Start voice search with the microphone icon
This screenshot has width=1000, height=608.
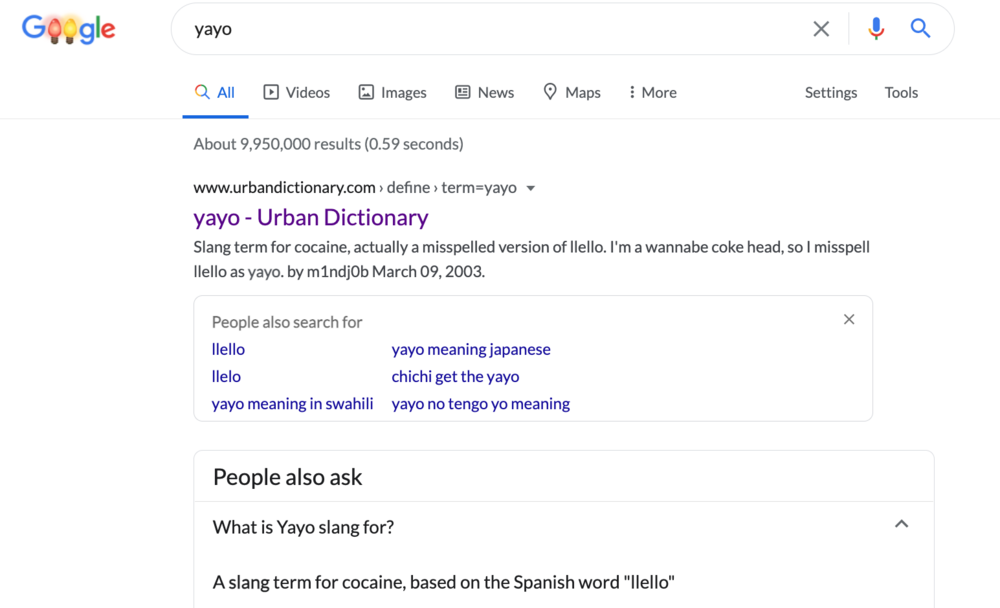click(x=876, y=29)
